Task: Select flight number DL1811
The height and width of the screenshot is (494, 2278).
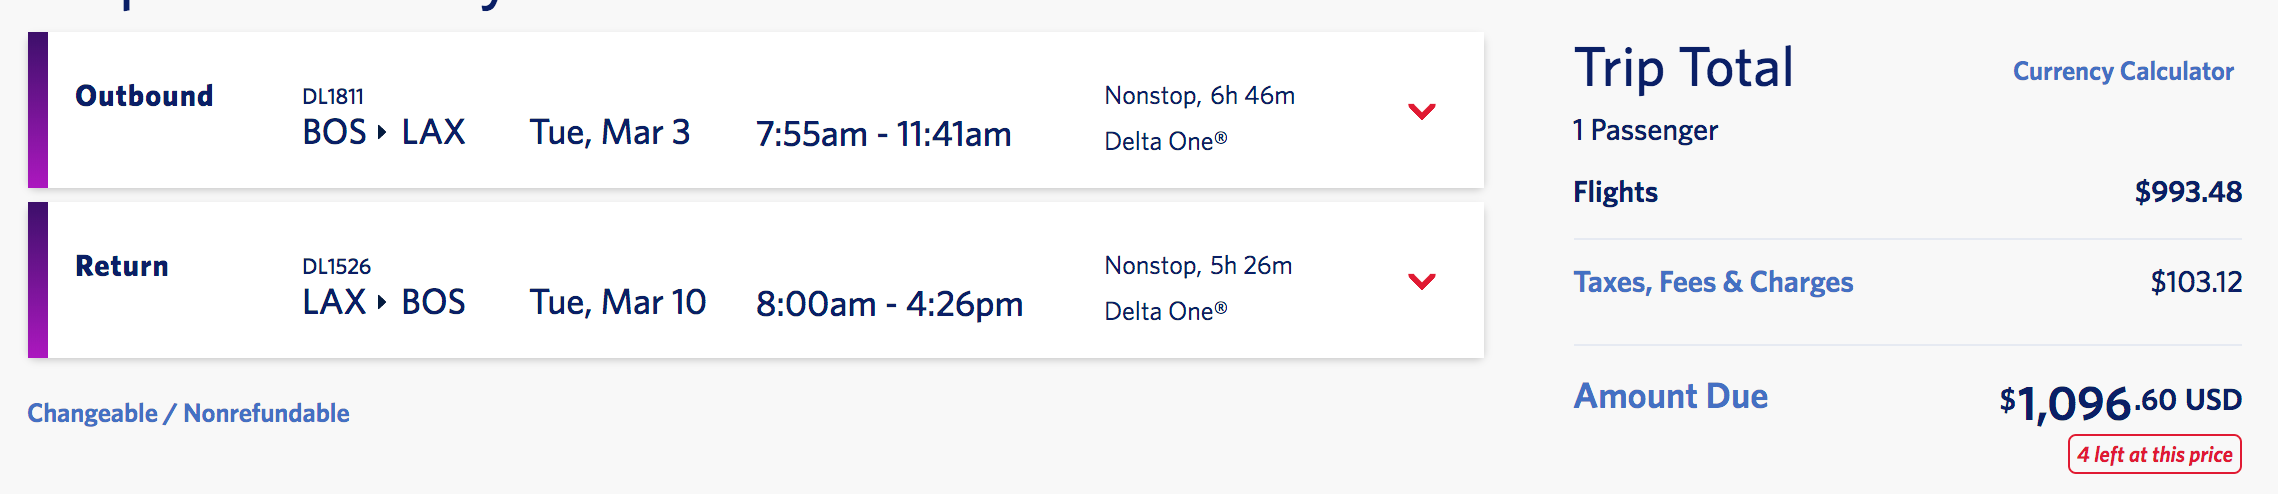Action: [x=333, y=97]
